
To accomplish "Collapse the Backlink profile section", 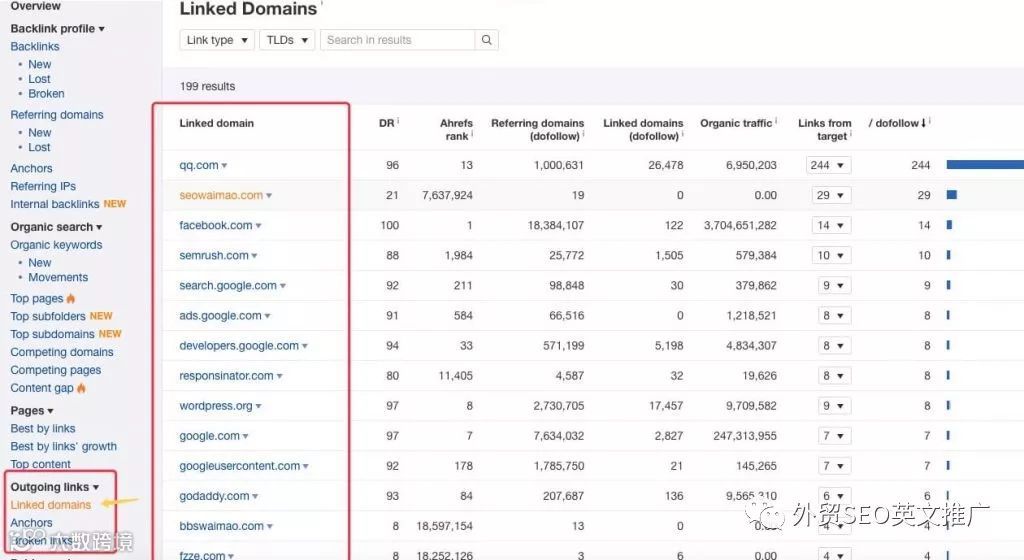I will click(101, 29).
